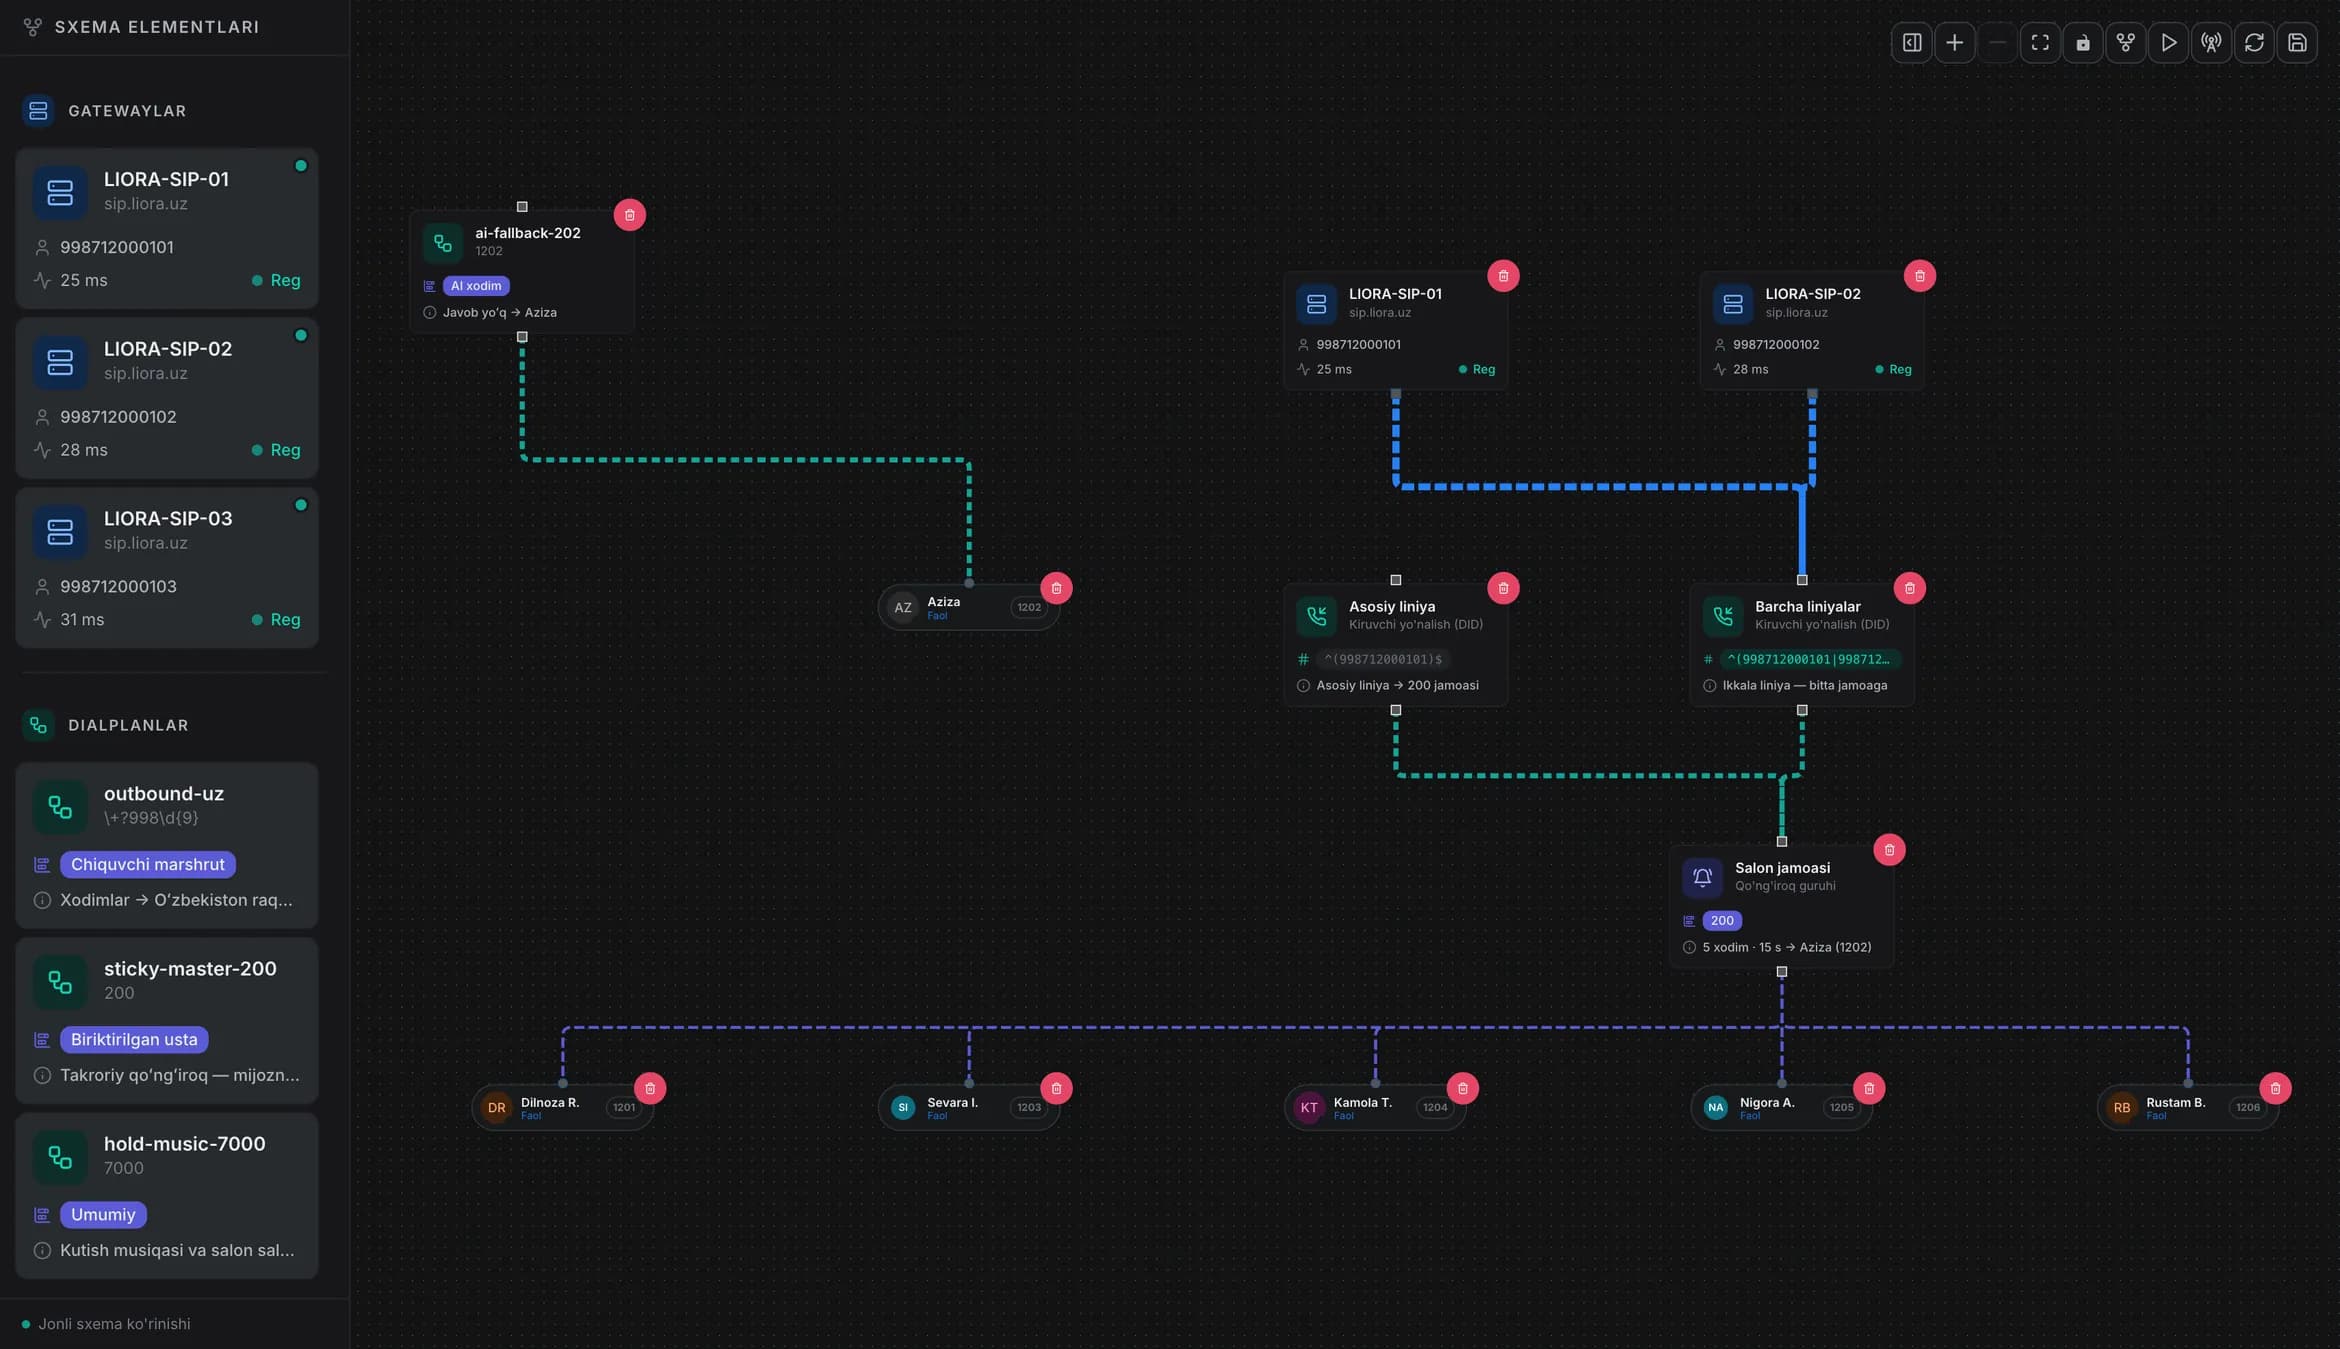Click the dialplan icon on ai-fallback-202 node
This screenshot has height=1349, width=2340.
tap(443, 242)
